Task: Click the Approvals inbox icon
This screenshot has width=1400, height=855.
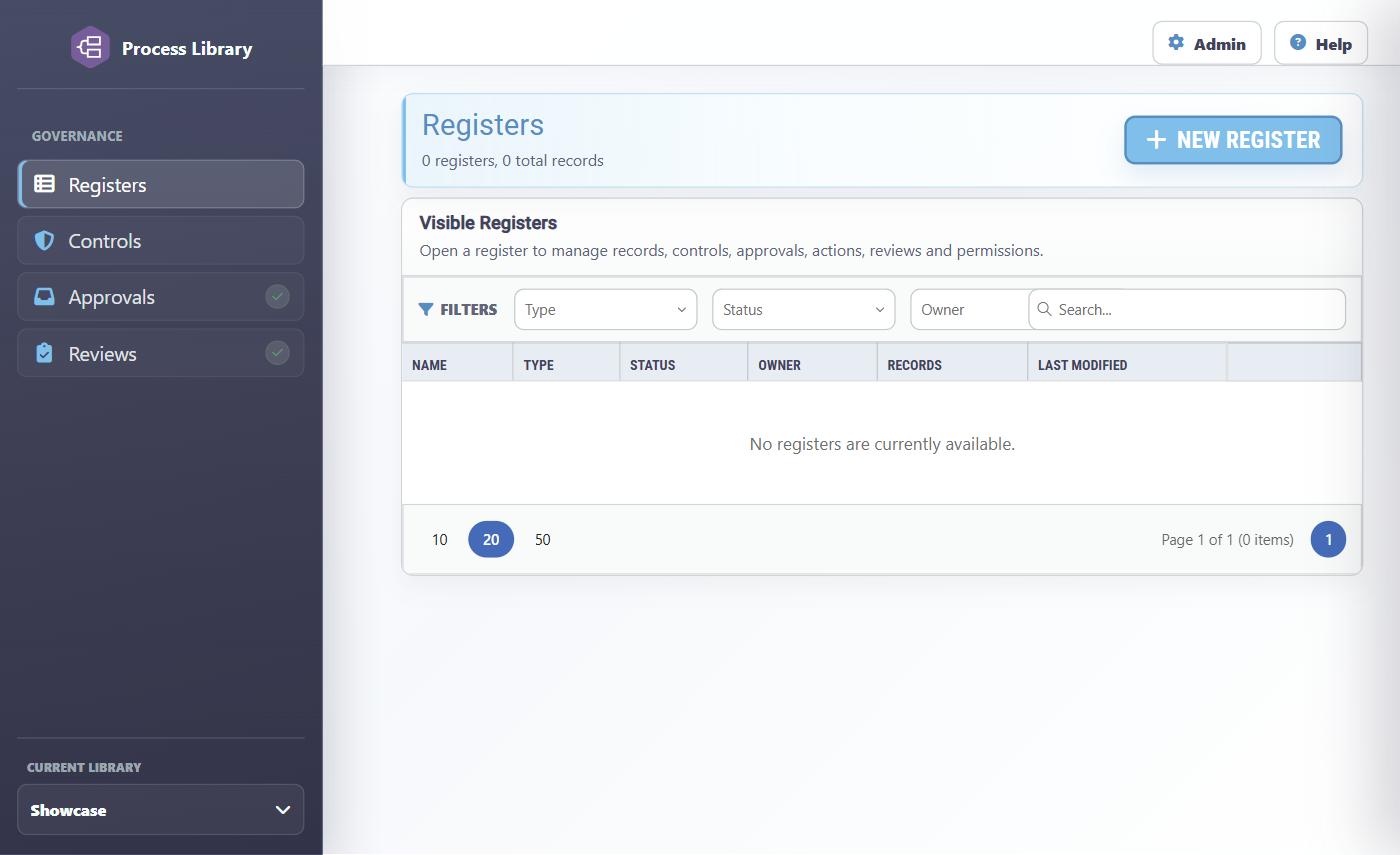Action: click(44, 296)
